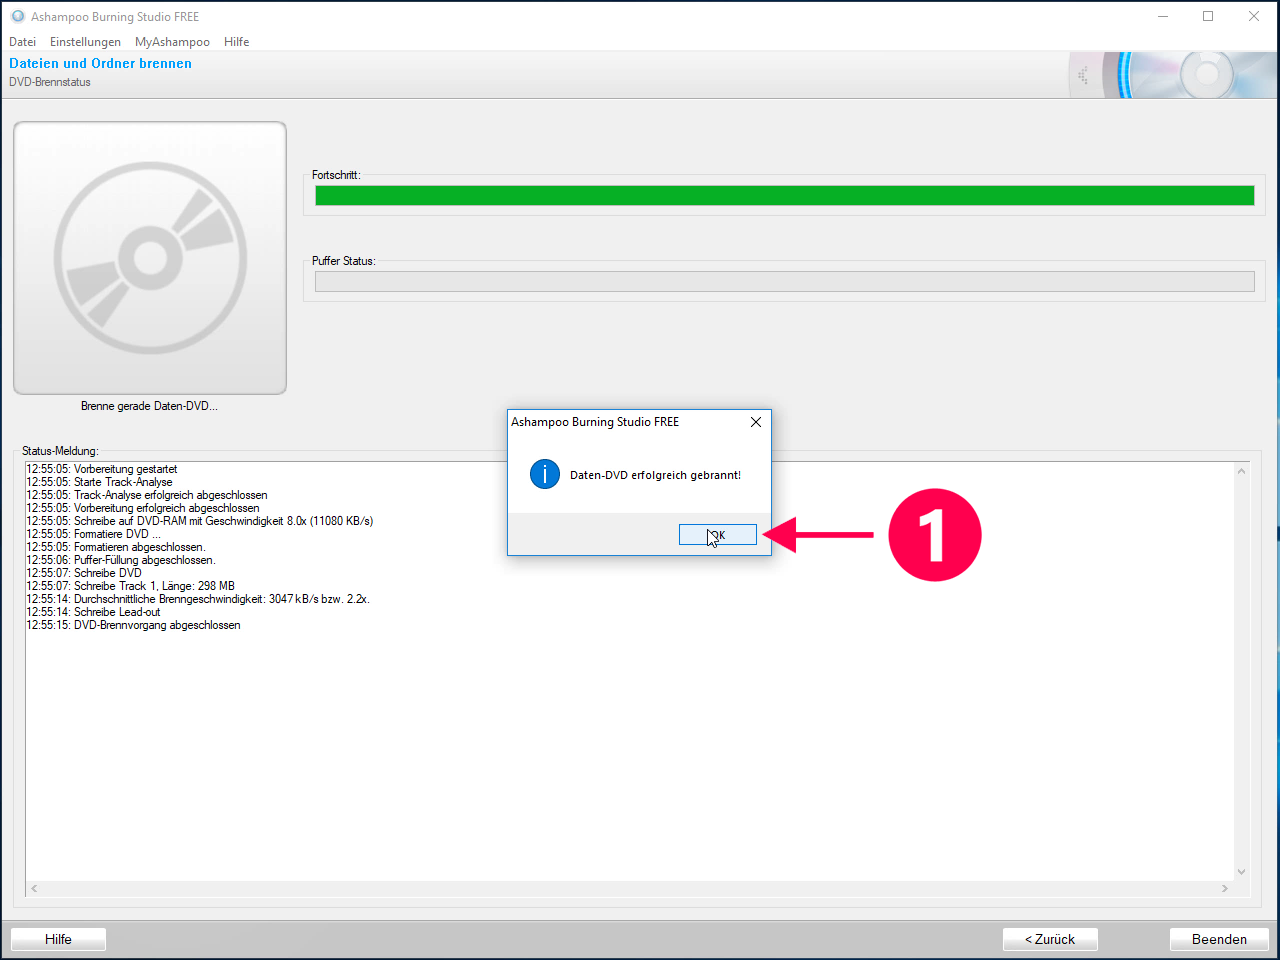
Task: Select log line 'Durchschnittliche Brenngeschwindigkeit'
Action: (x=198, y=599)
